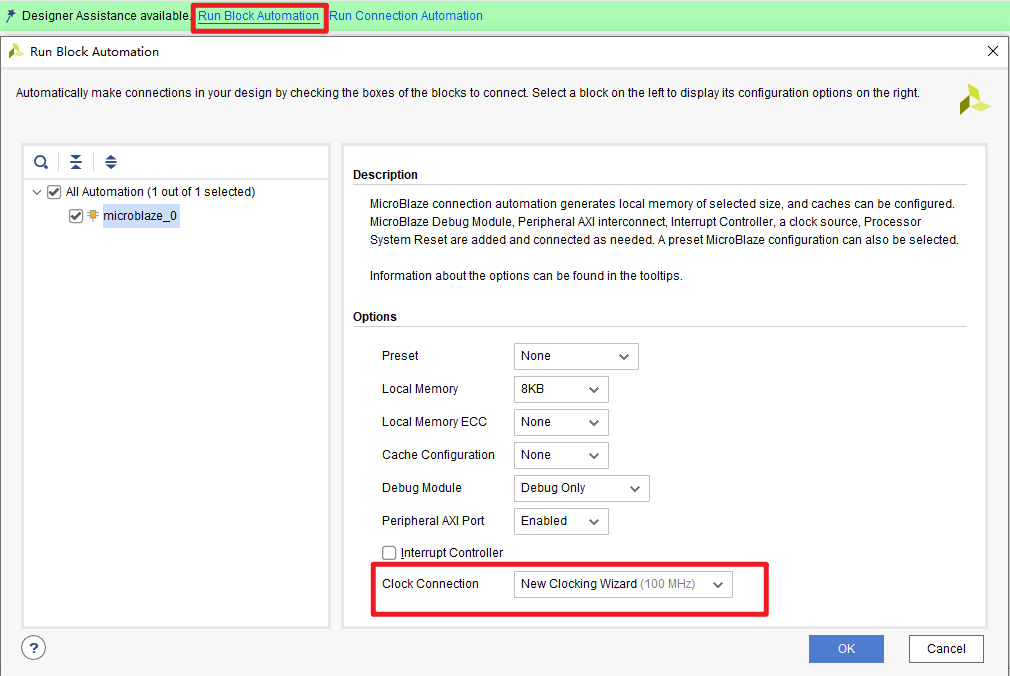The height and width of the screenshot is (676, 1010).
Task: Toggle the All Automation checkbox
Action: [x=54, y=192]
